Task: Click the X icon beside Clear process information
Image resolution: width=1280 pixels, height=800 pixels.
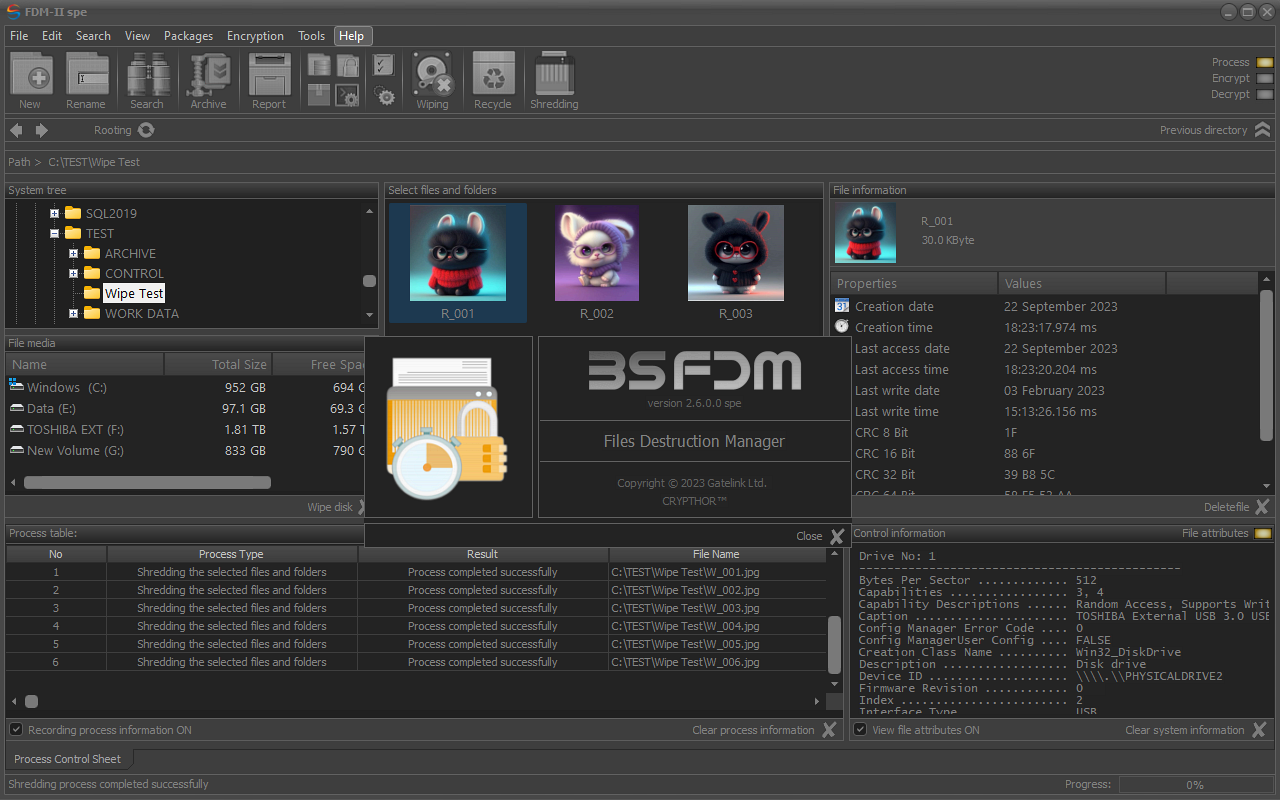Action: pos(828,730)
